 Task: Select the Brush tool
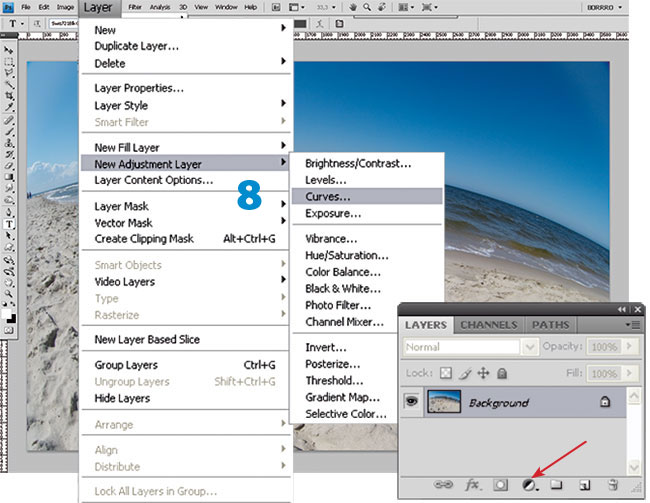coord(8,132)
